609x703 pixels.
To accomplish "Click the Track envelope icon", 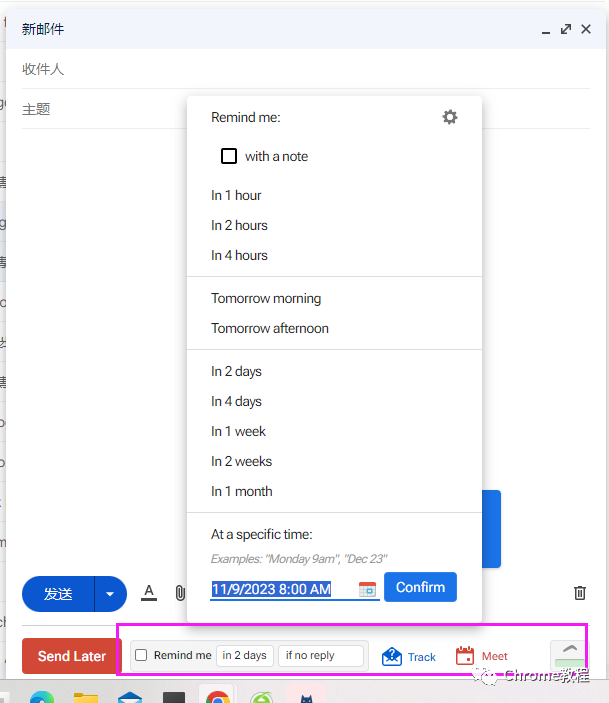I will tap(392, 656).
